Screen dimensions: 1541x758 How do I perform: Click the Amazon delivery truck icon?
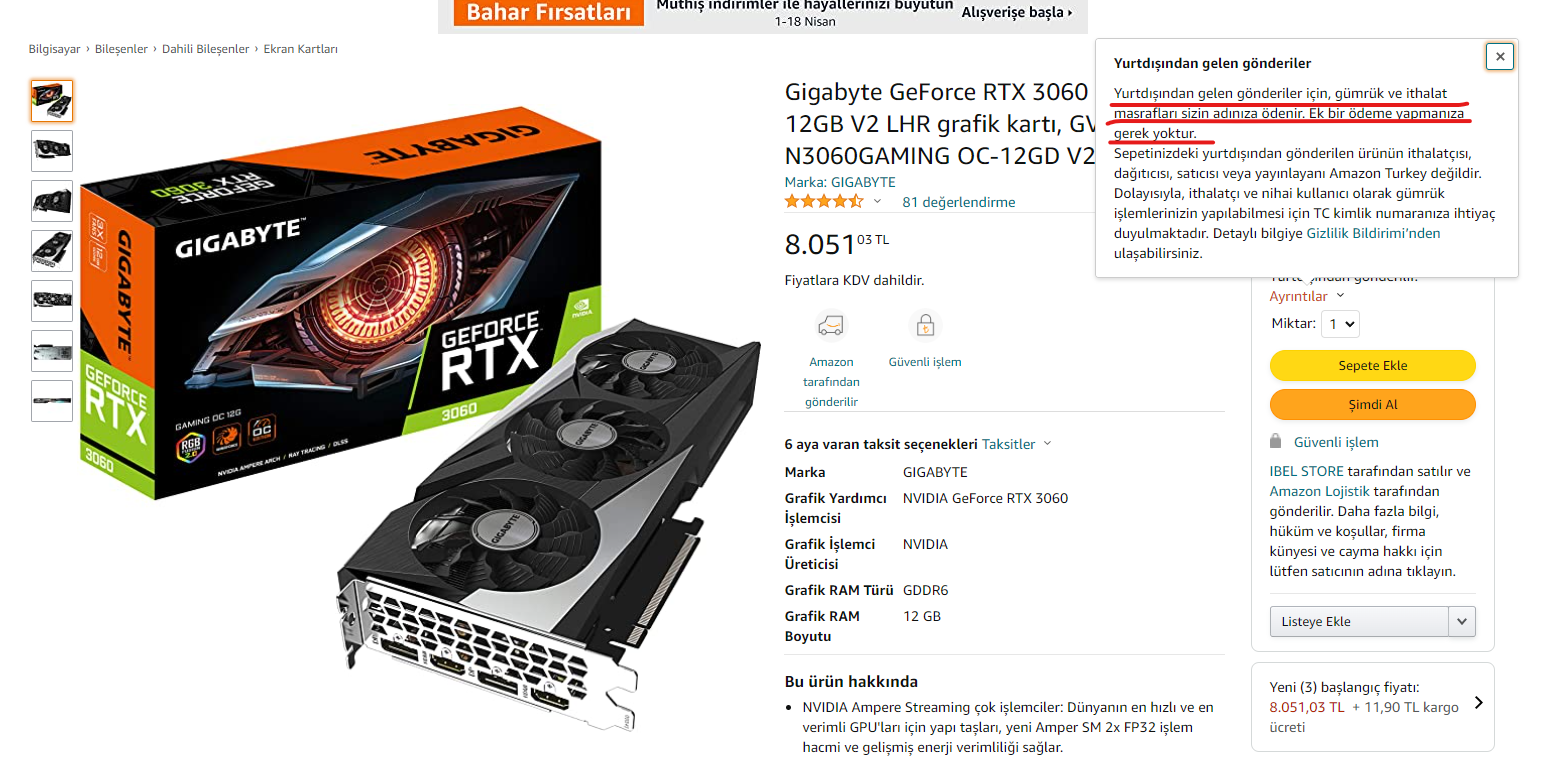(830, 326)
